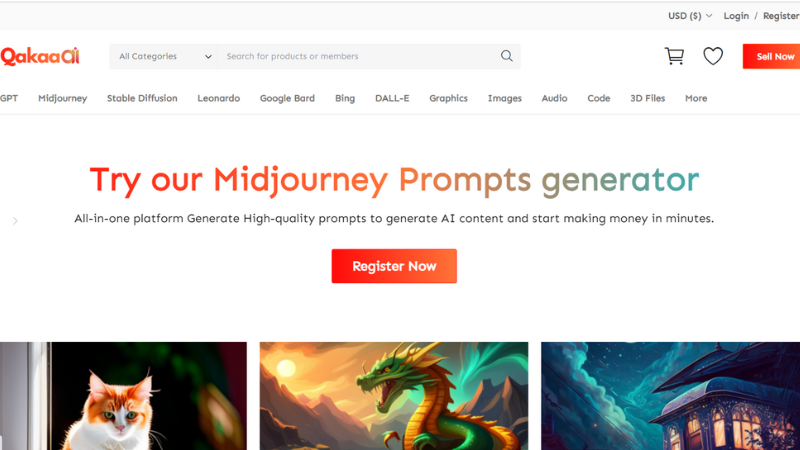The image size is (800, 450).
Task: Click the QakaaAi logo
Action: pos(40,56)
